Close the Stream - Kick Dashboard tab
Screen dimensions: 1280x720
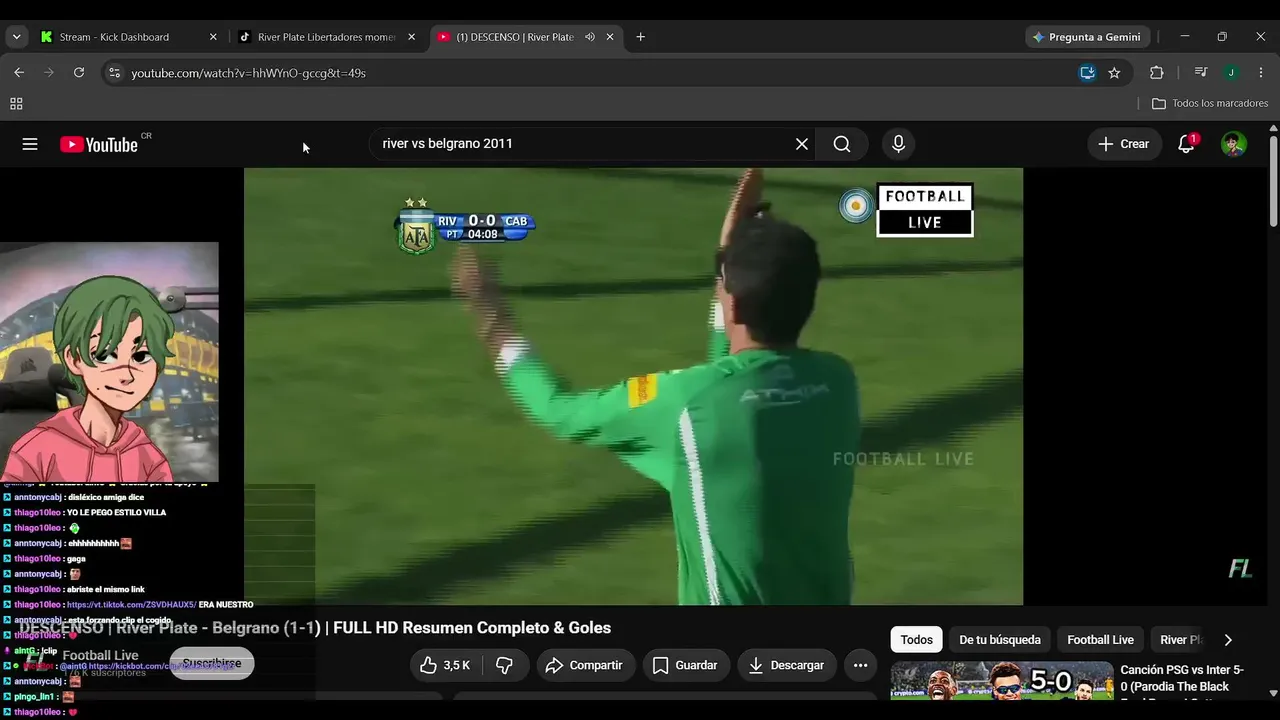click(x=213, y=37)
